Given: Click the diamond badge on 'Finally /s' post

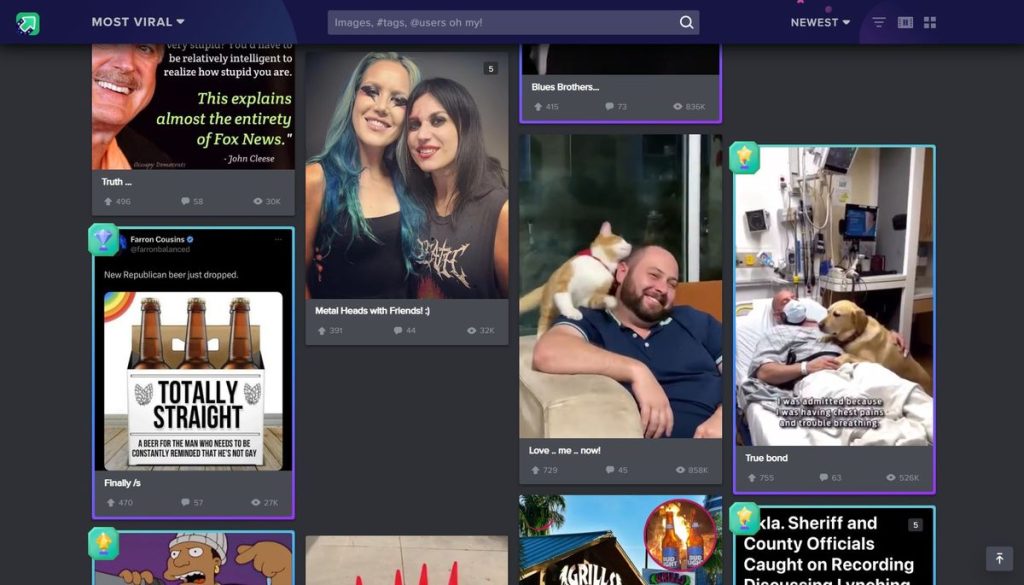Looking at the screenshot, I should pos(104,240).
